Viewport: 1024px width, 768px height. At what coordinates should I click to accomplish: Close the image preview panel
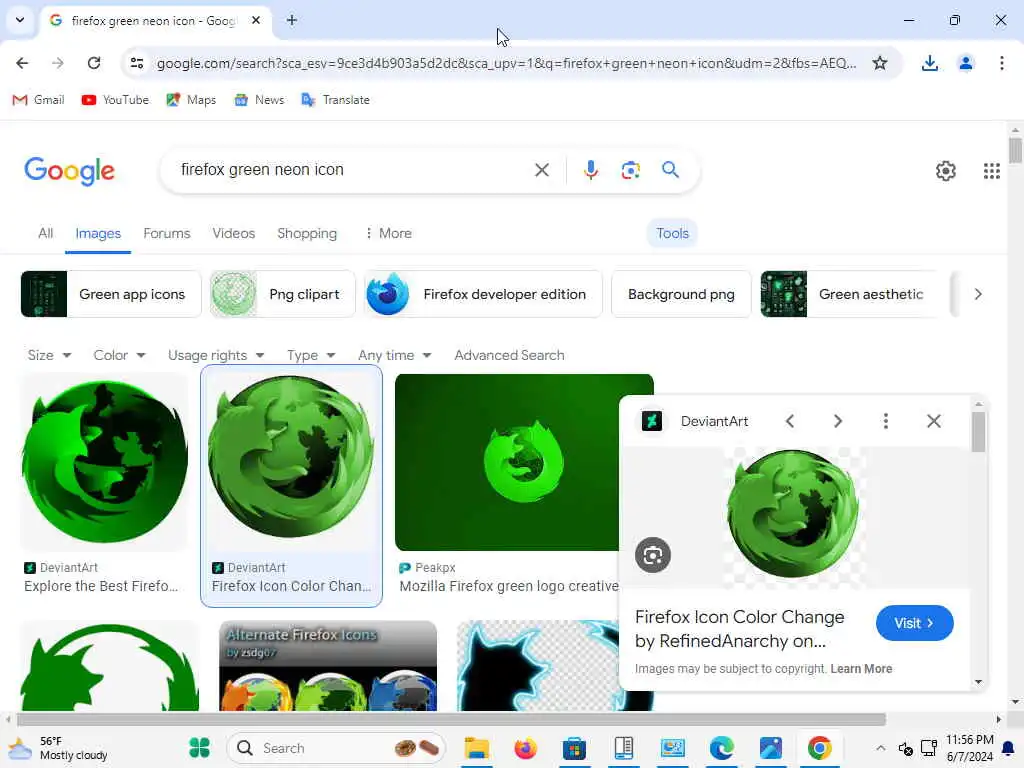[x=934, y=421]
